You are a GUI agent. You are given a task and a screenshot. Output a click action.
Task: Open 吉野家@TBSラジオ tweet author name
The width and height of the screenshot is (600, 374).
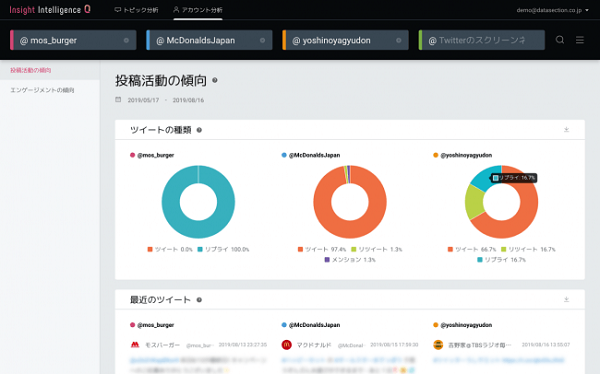click(480, 345)
